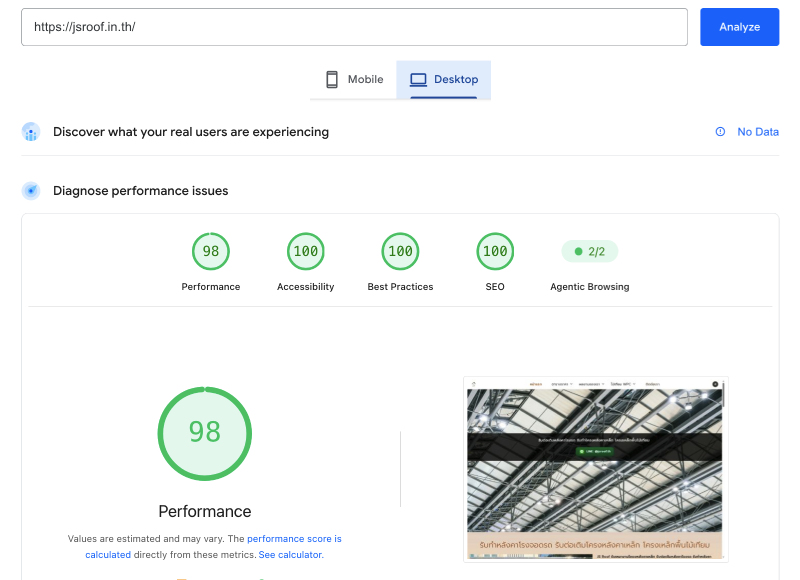The image size is (800, 580).
Task: Jump to SEO score gauge
Action: pyautogui.click(x=495, y=251)
